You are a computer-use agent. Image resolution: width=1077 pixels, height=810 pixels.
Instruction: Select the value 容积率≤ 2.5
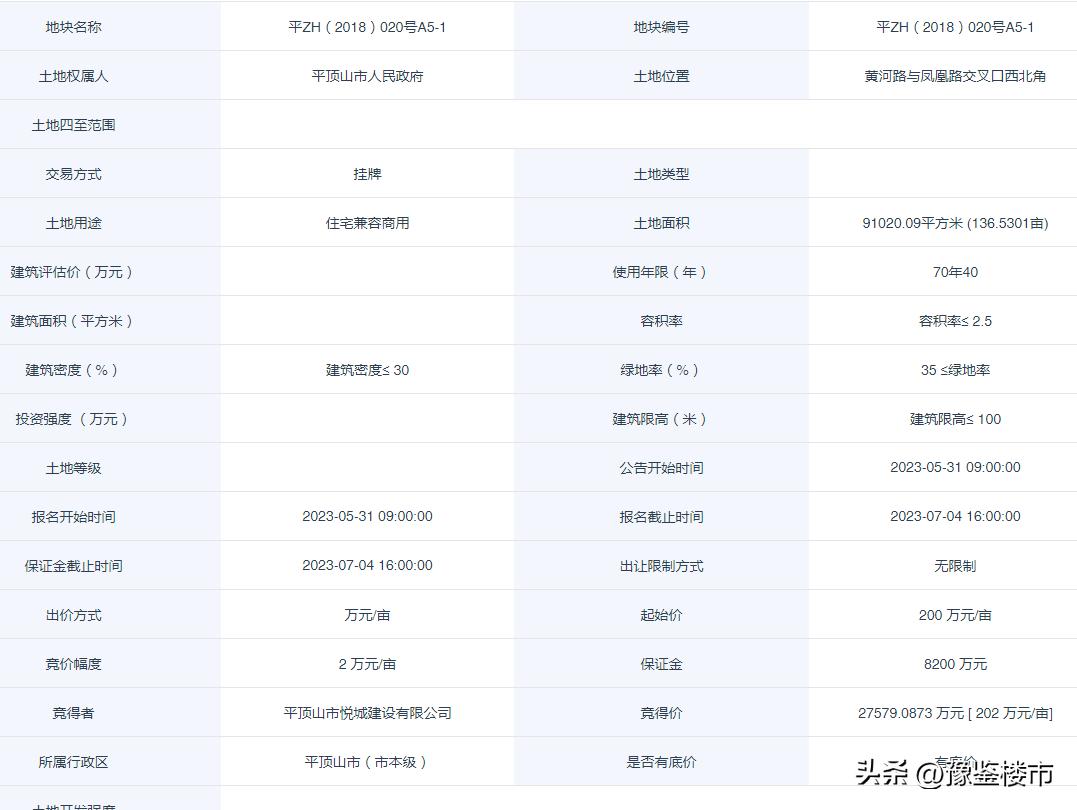click(x=955, y=321)
